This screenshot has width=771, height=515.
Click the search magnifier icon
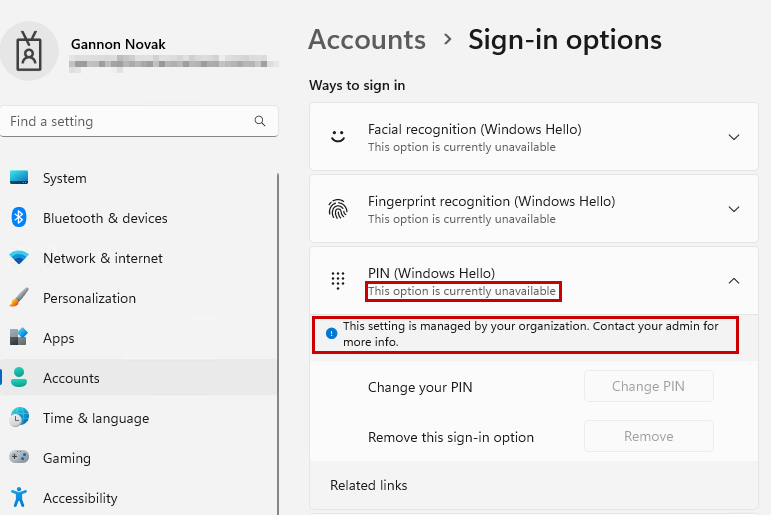click(260, 121)
